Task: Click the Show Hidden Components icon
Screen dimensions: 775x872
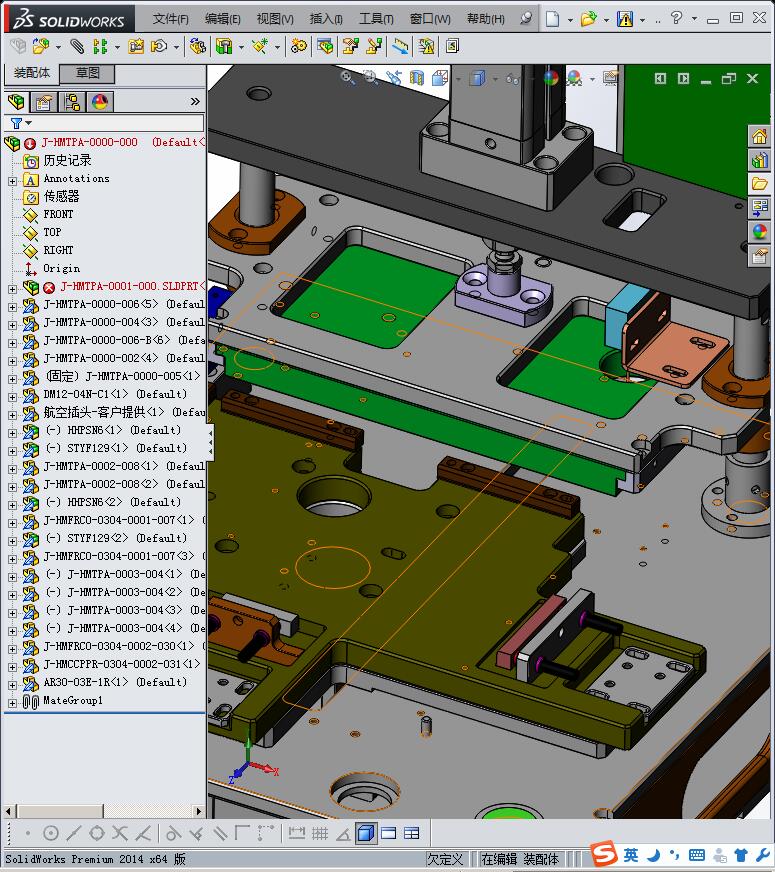Action: coord(197,46)
